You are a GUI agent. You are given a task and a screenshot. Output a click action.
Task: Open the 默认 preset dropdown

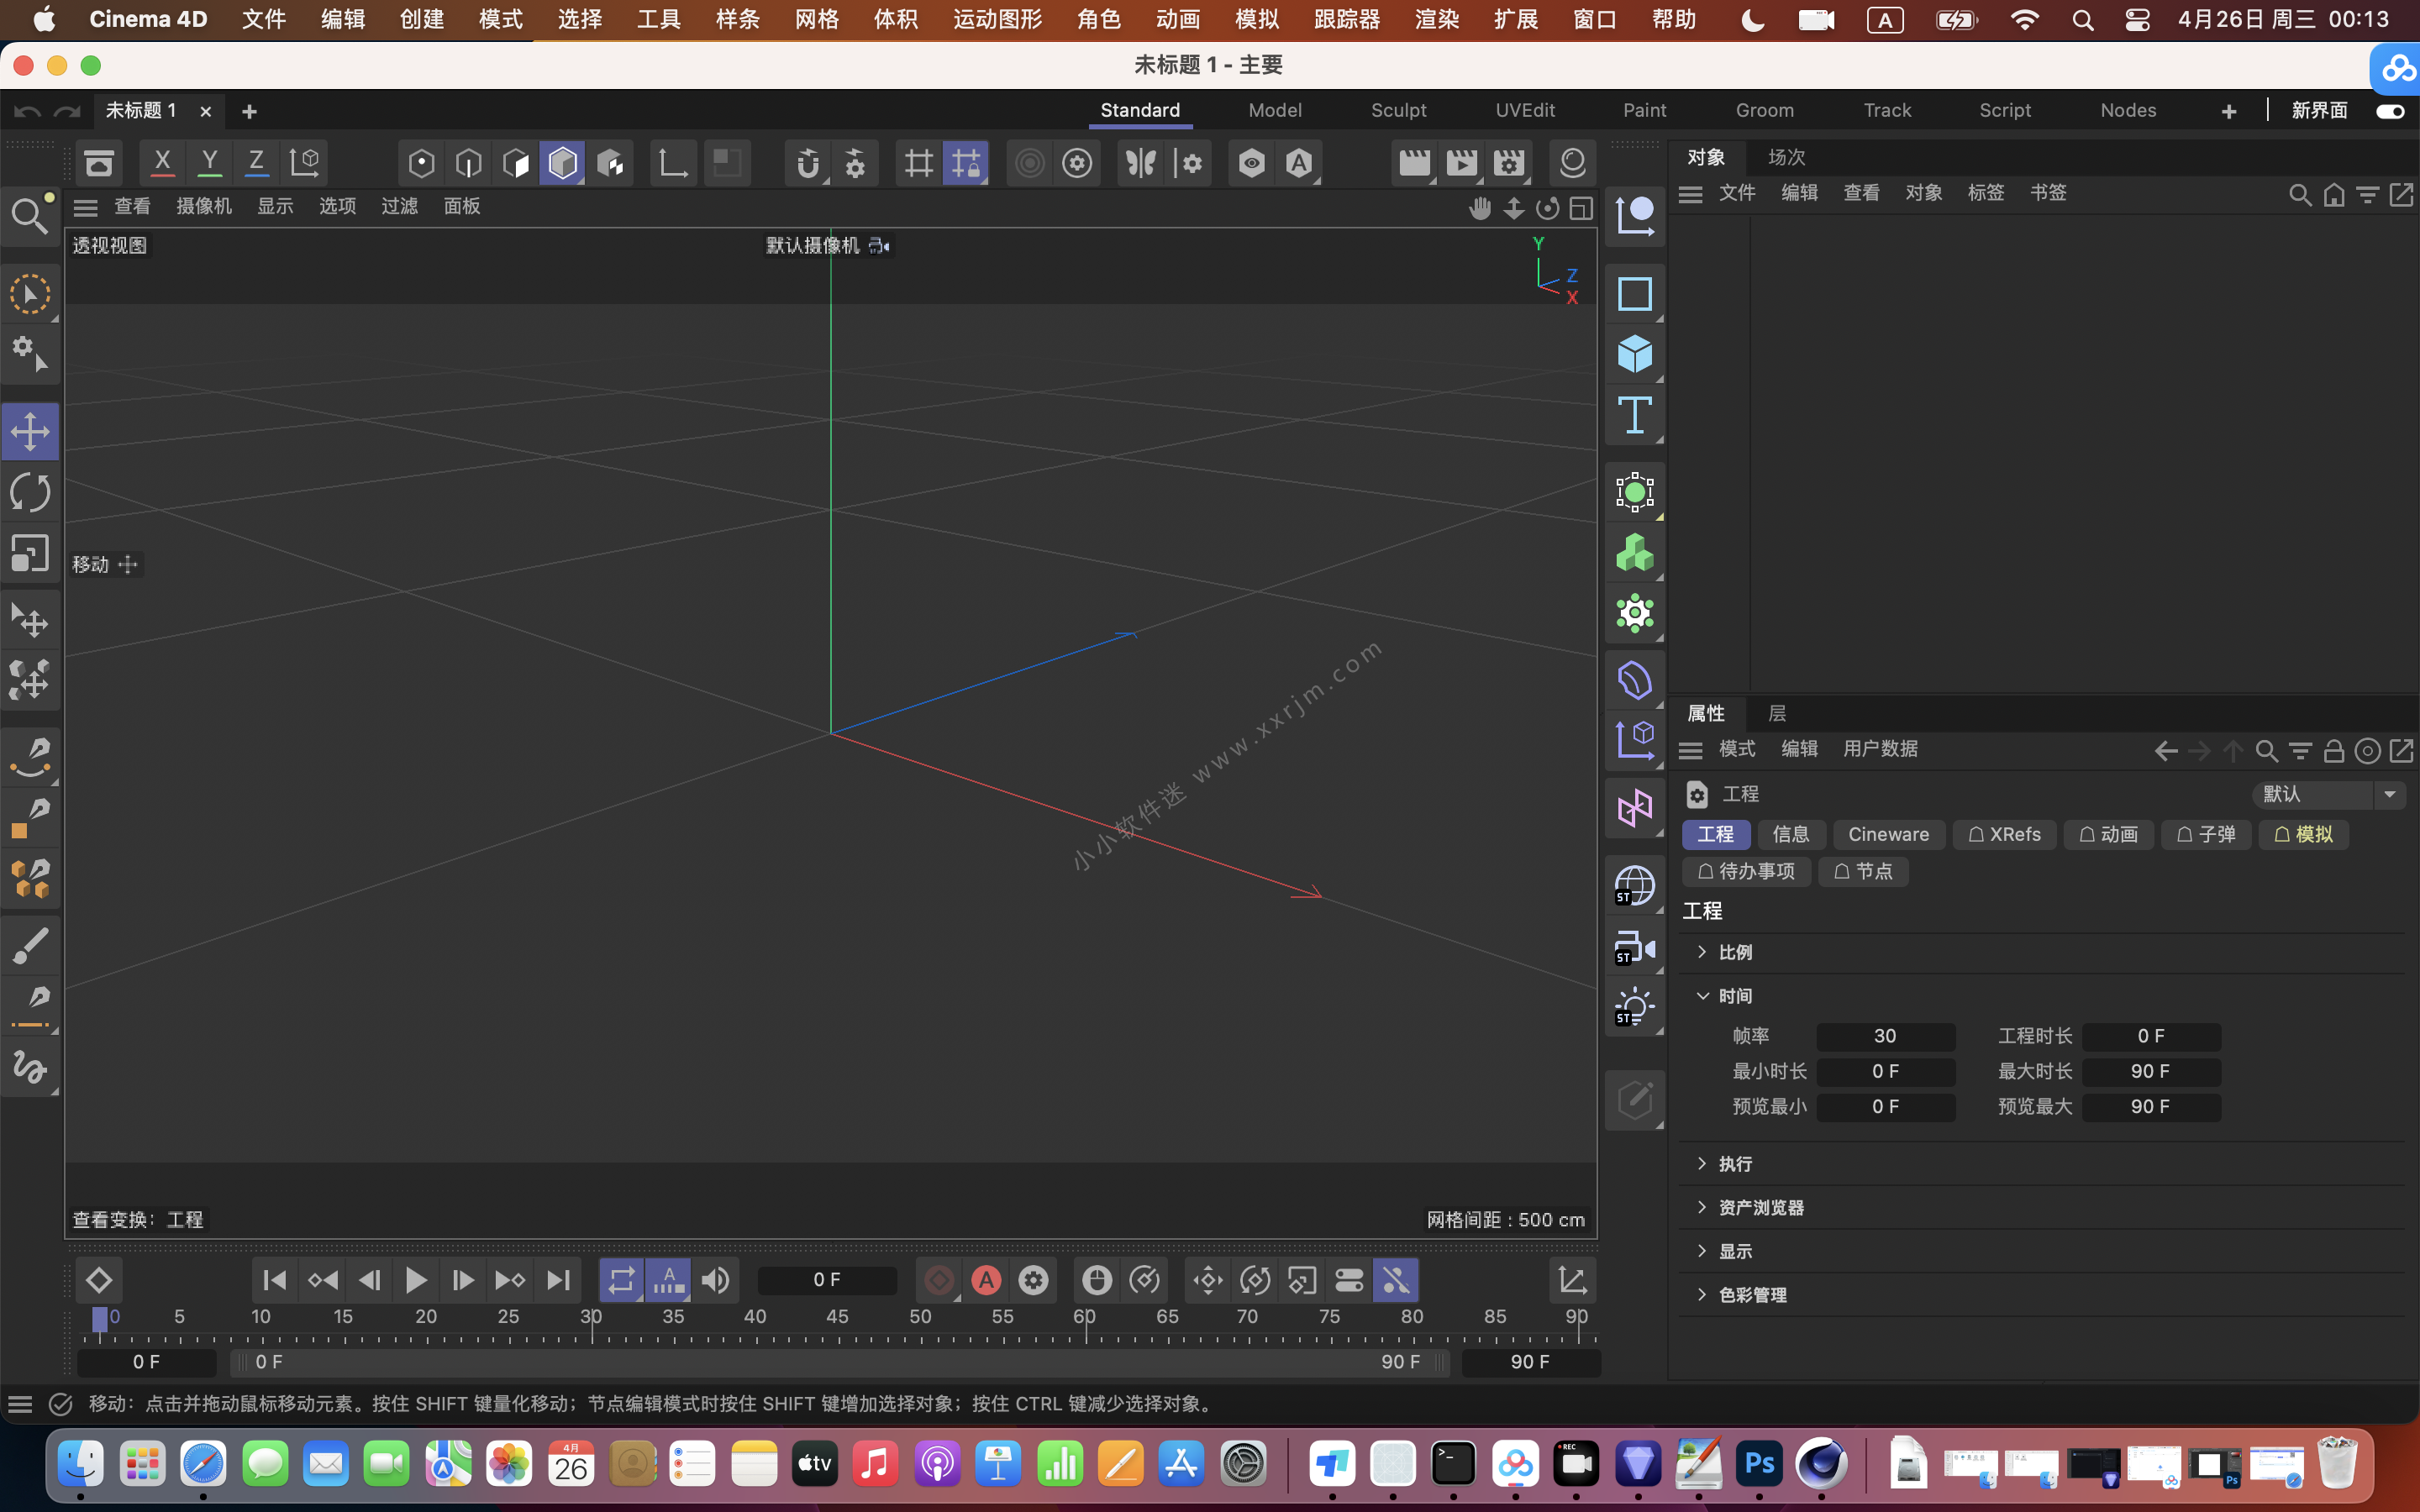[2328, 794]
